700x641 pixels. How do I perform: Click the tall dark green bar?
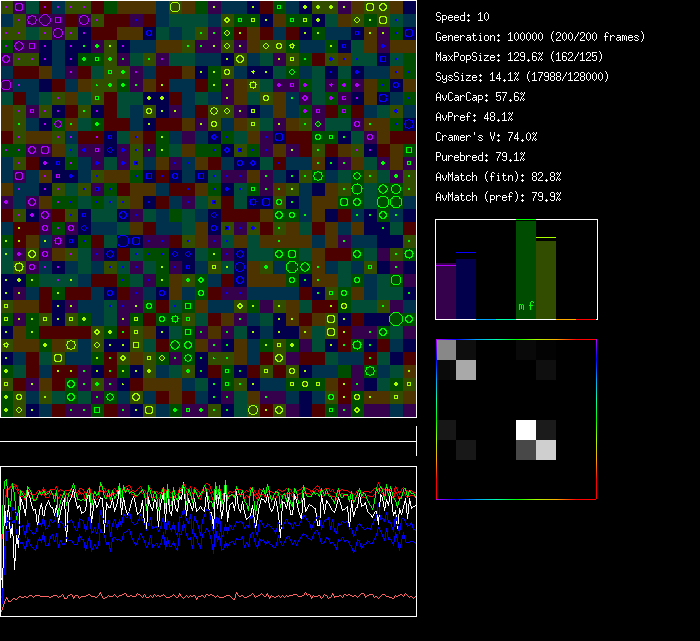526,260
